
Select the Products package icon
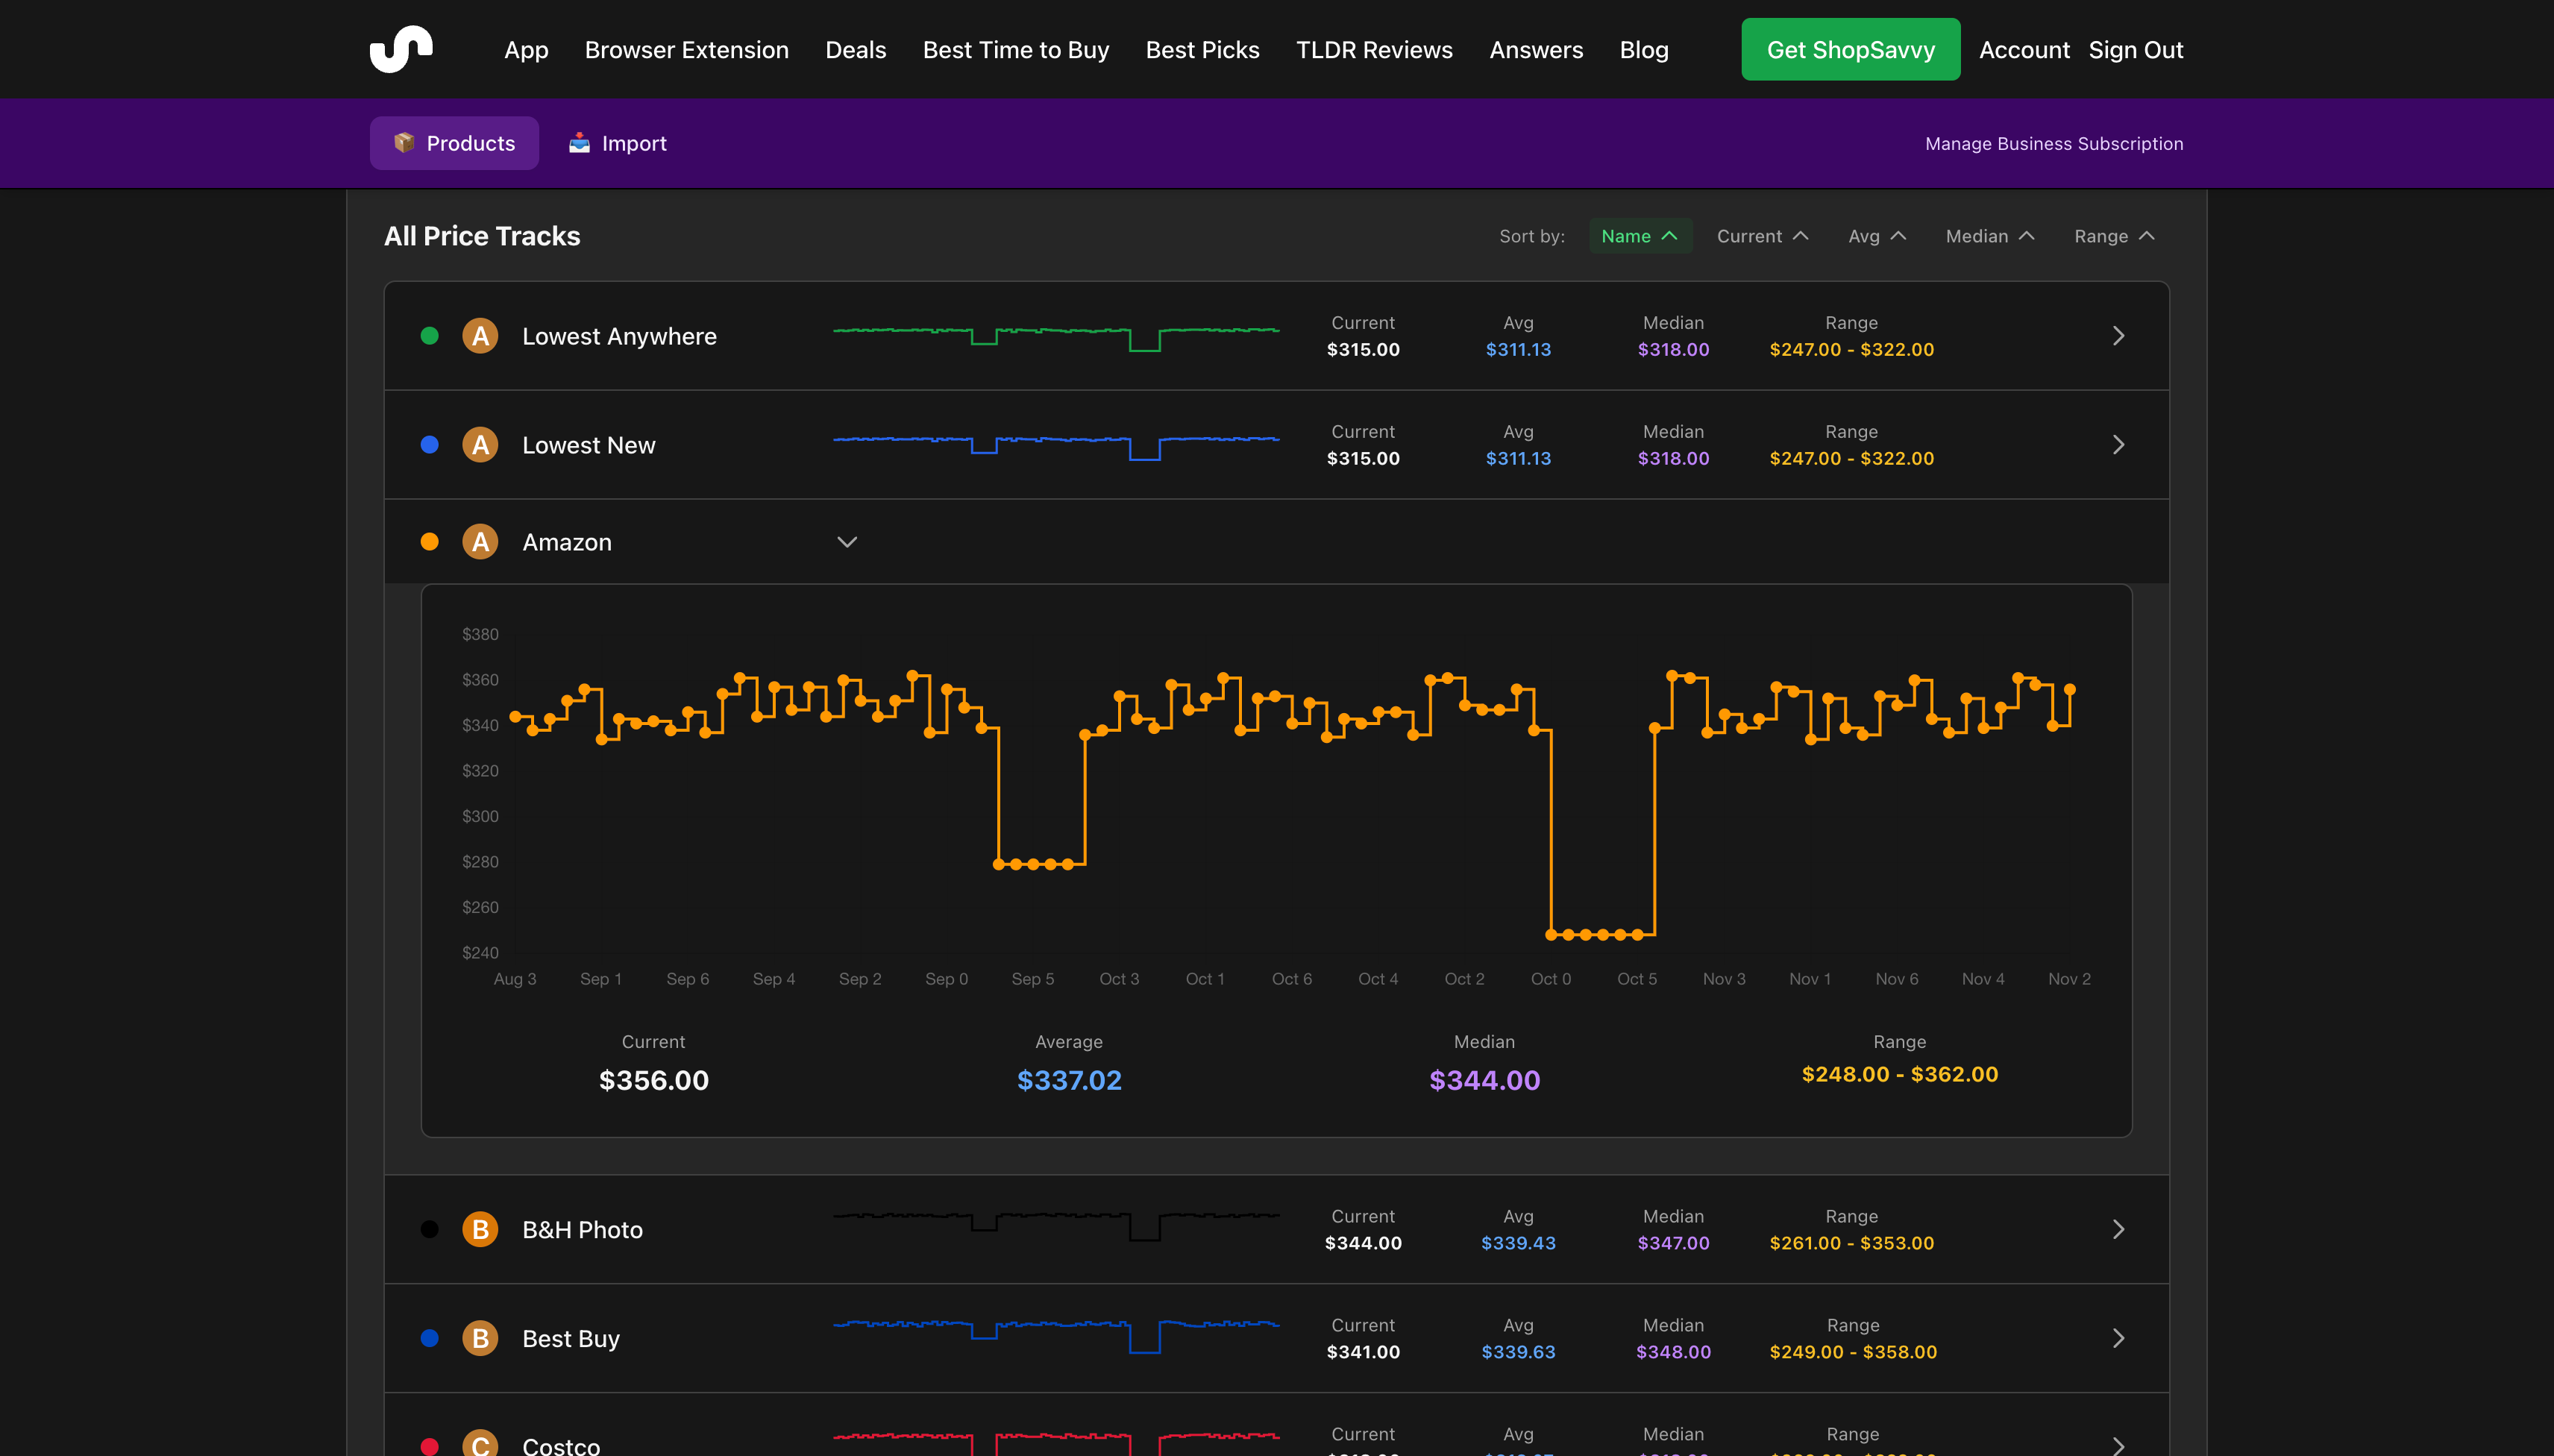[406, 142]
